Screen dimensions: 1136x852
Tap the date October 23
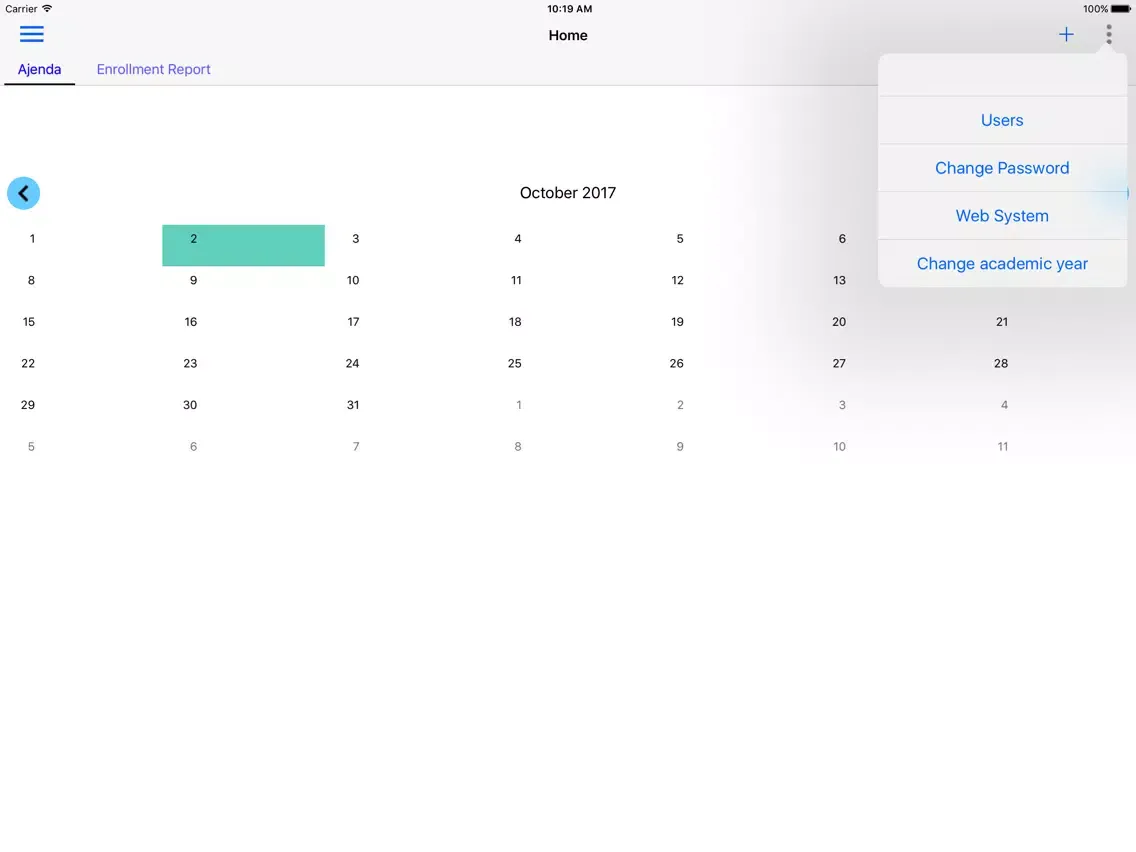(191, 364)
